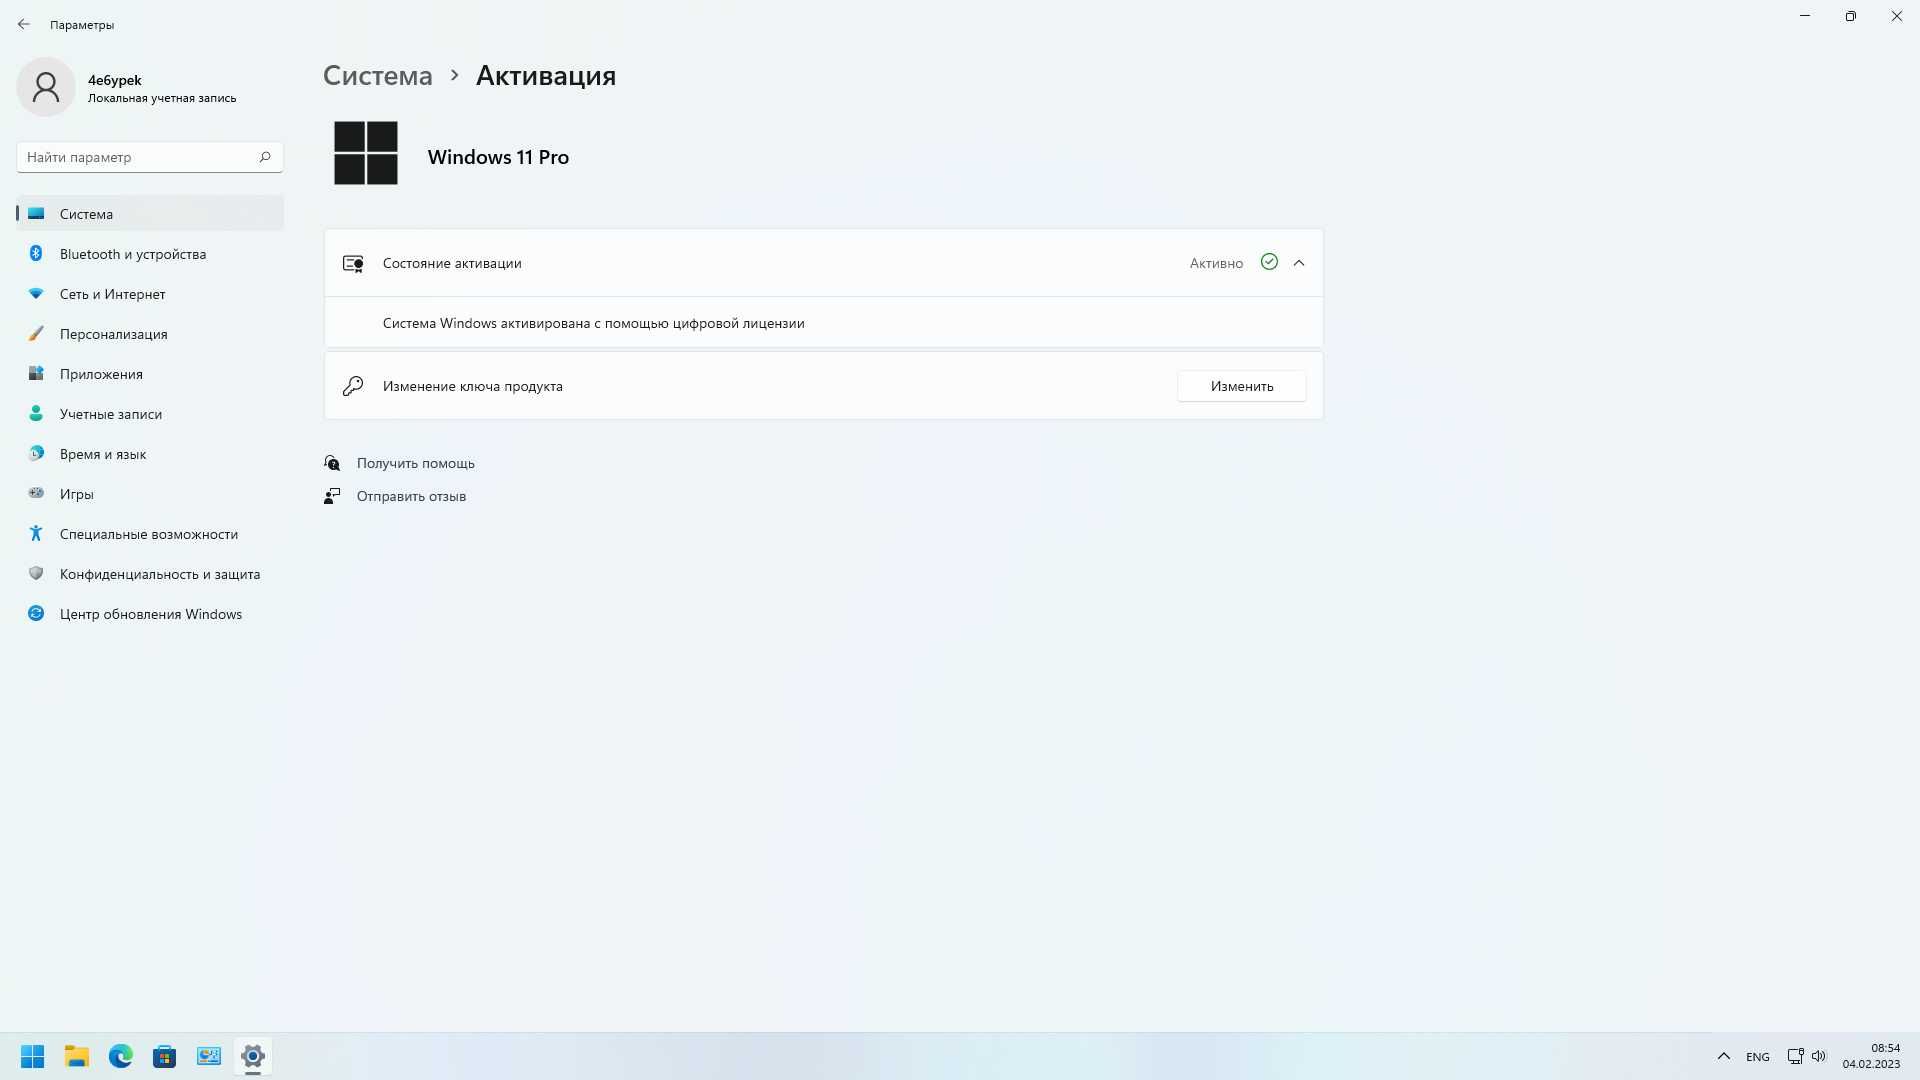Click the Windows 11 Pro edition title

498,157
